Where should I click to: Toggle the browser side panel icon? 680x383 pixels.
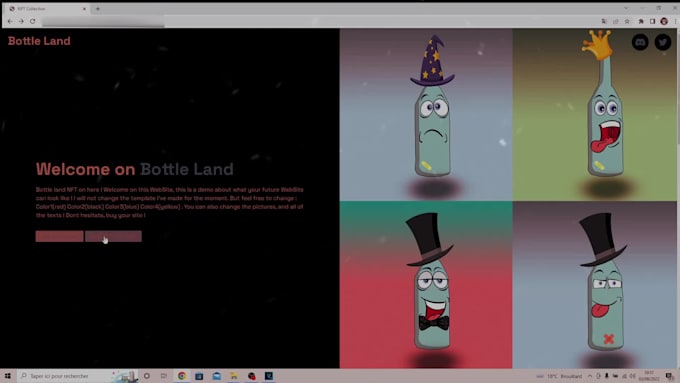(x=652, y=21)
